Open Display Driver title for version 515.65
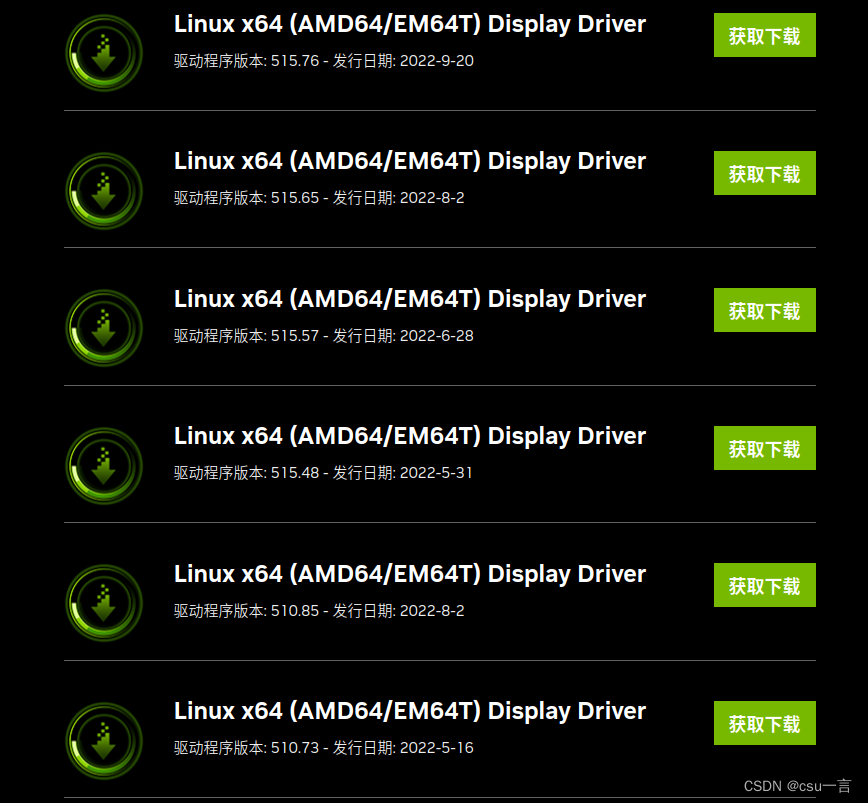This screenshot has height=803, width=868. (x=410, y=162)
